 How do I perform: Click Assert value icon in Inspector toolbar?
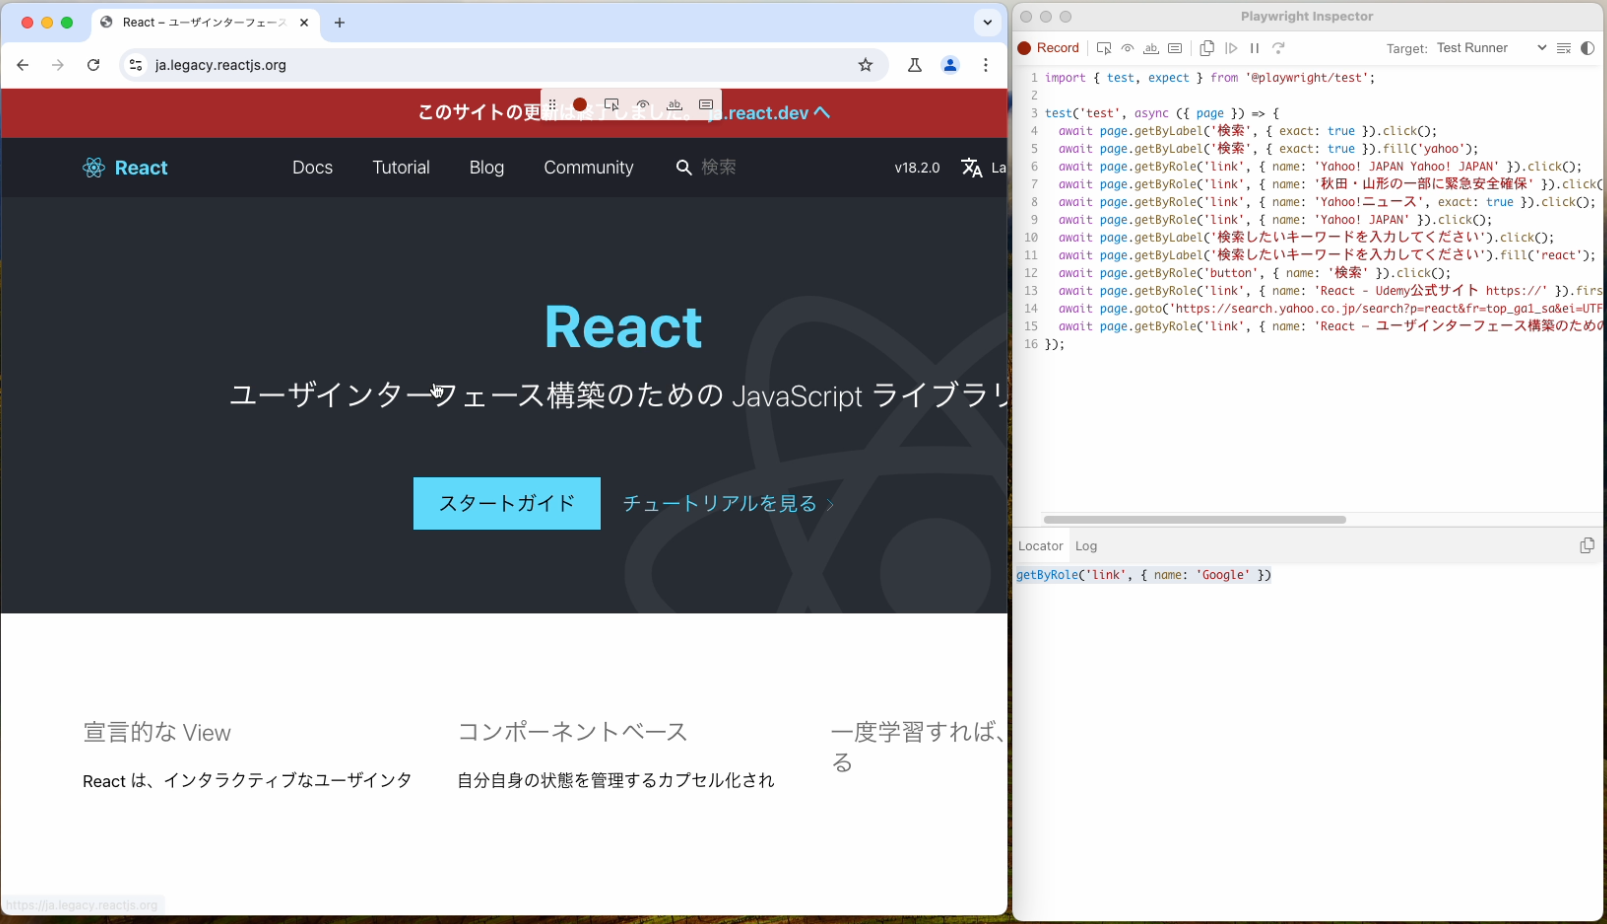coord(1175,48)
